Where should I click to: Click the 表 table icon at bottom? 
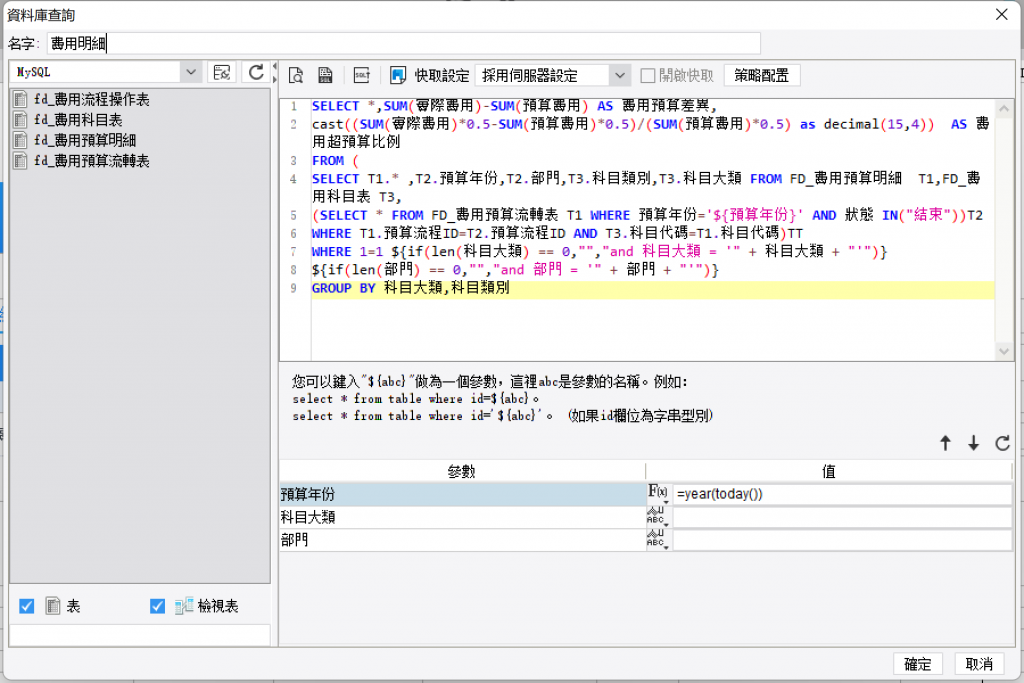53,606
